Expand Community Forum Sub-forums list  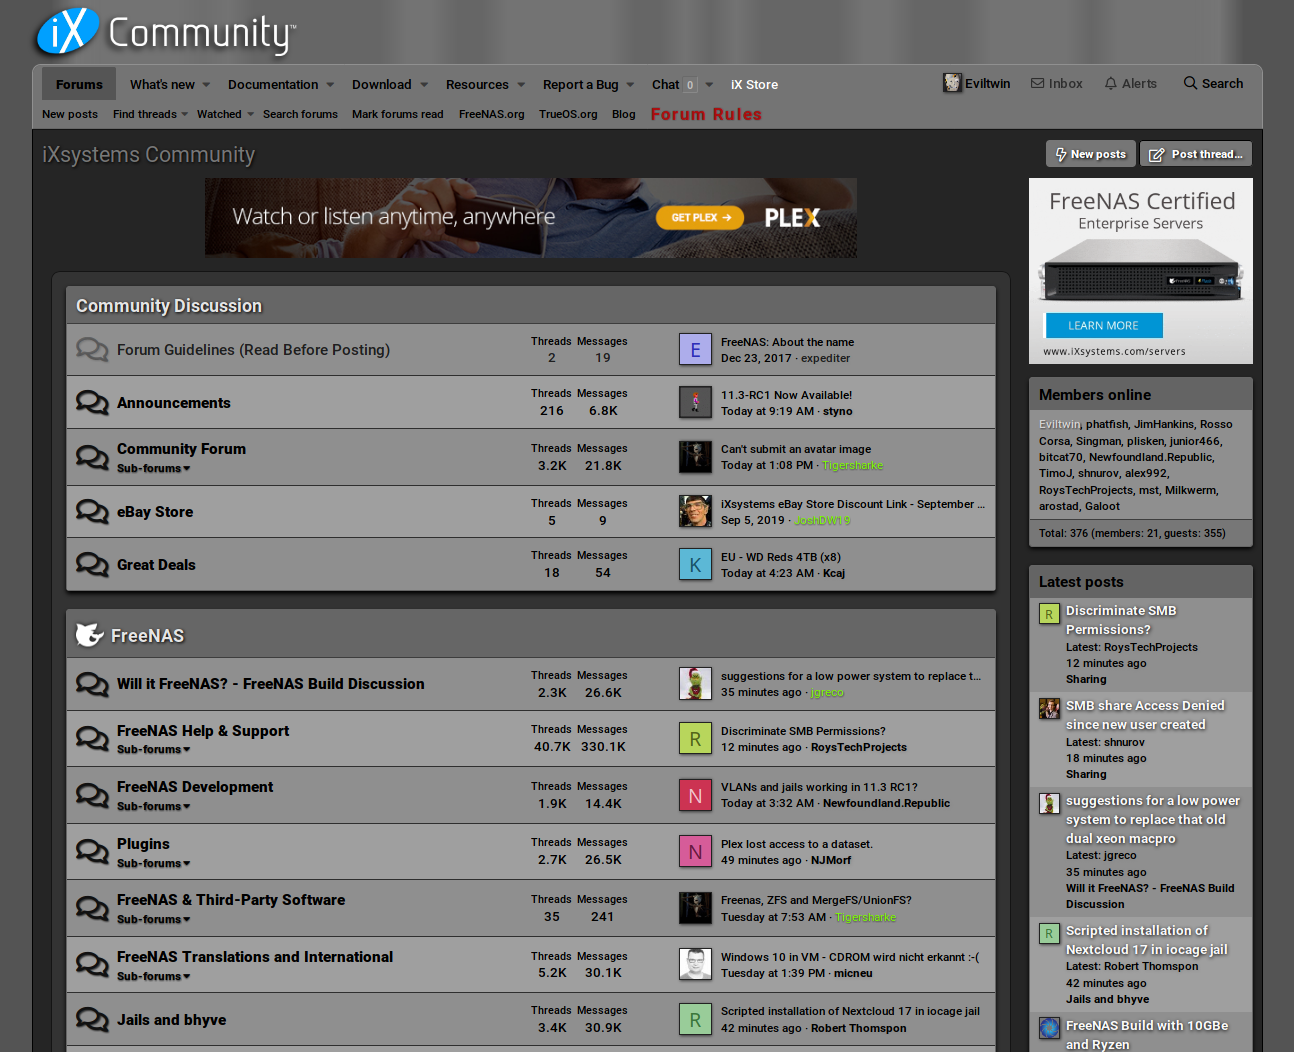point(153,469)
